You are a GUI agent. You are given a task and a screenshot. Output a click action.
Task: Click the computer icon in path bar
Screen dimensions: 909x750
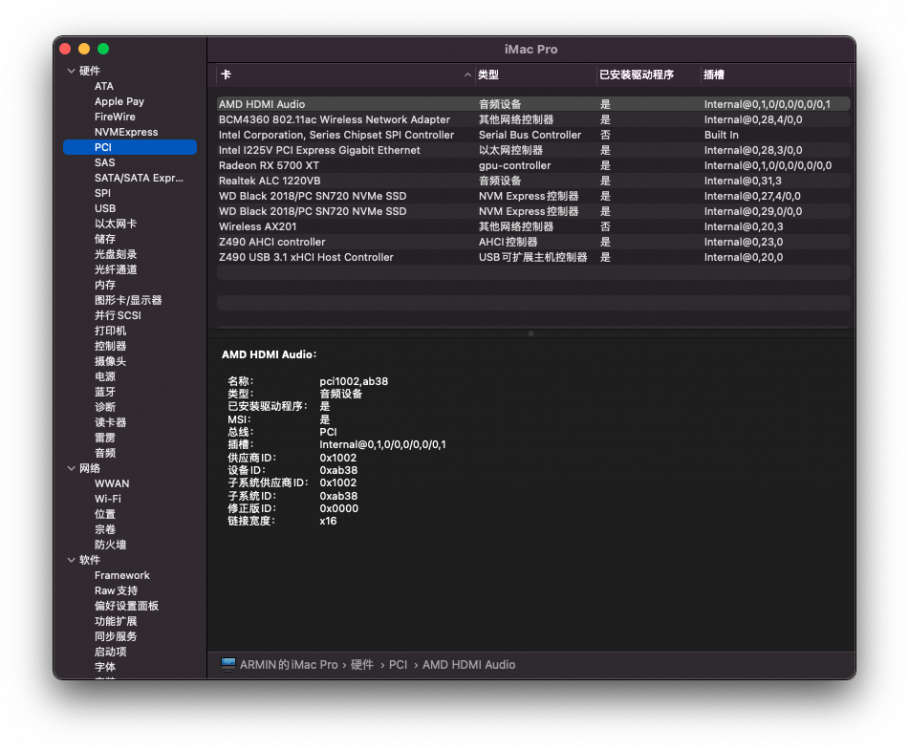click(x=228, y=664)
